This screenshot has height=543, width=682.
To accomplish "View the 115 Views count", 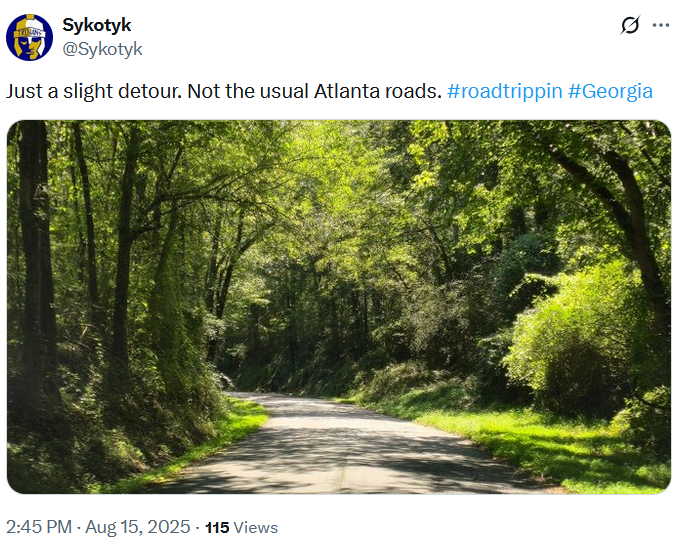I will [x=241, y=527].
